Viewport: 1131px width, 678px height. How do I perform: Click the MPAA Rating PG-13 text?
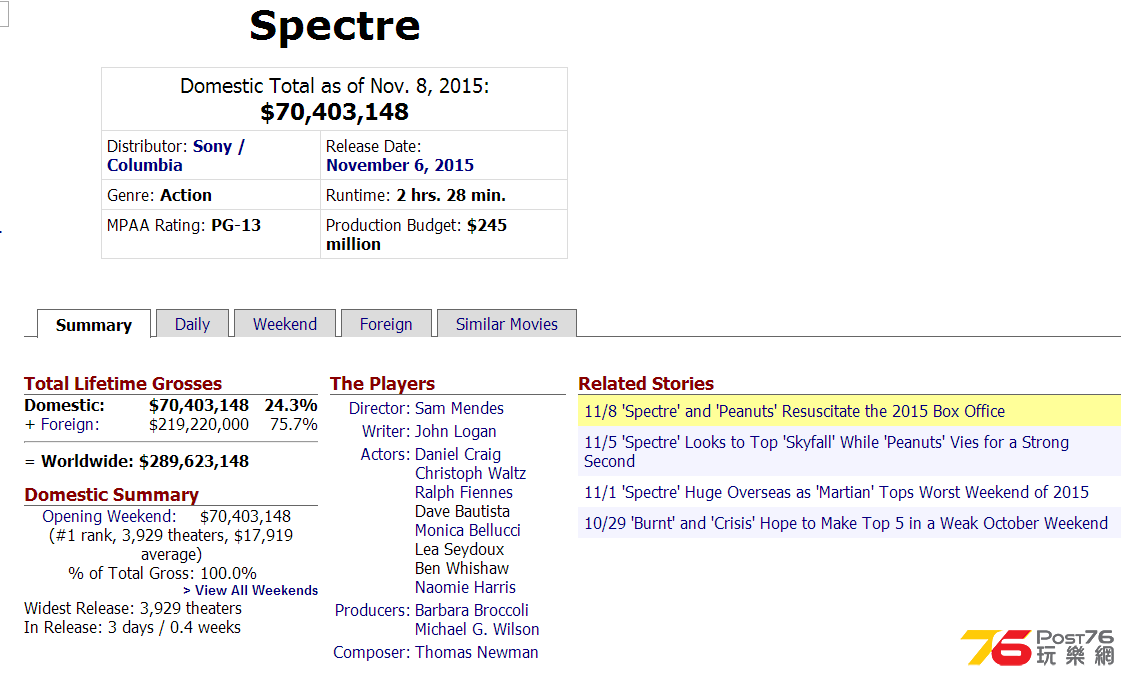(x=184, y=225)
